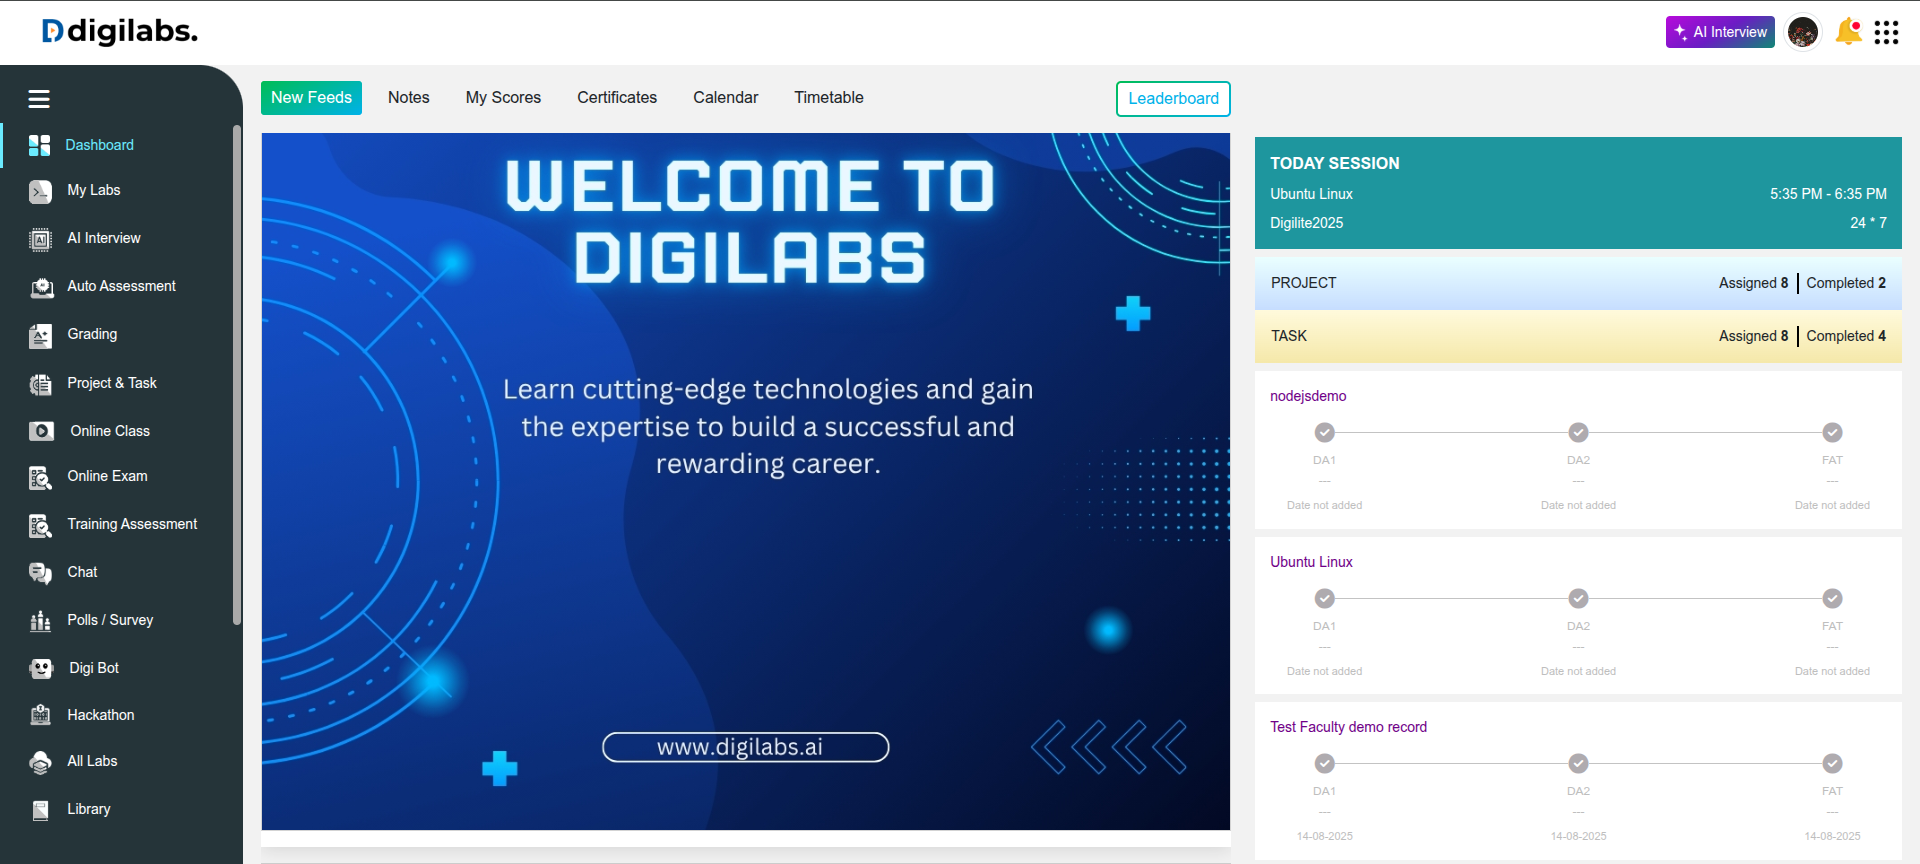Click the All Labs icon

point(40,762)
